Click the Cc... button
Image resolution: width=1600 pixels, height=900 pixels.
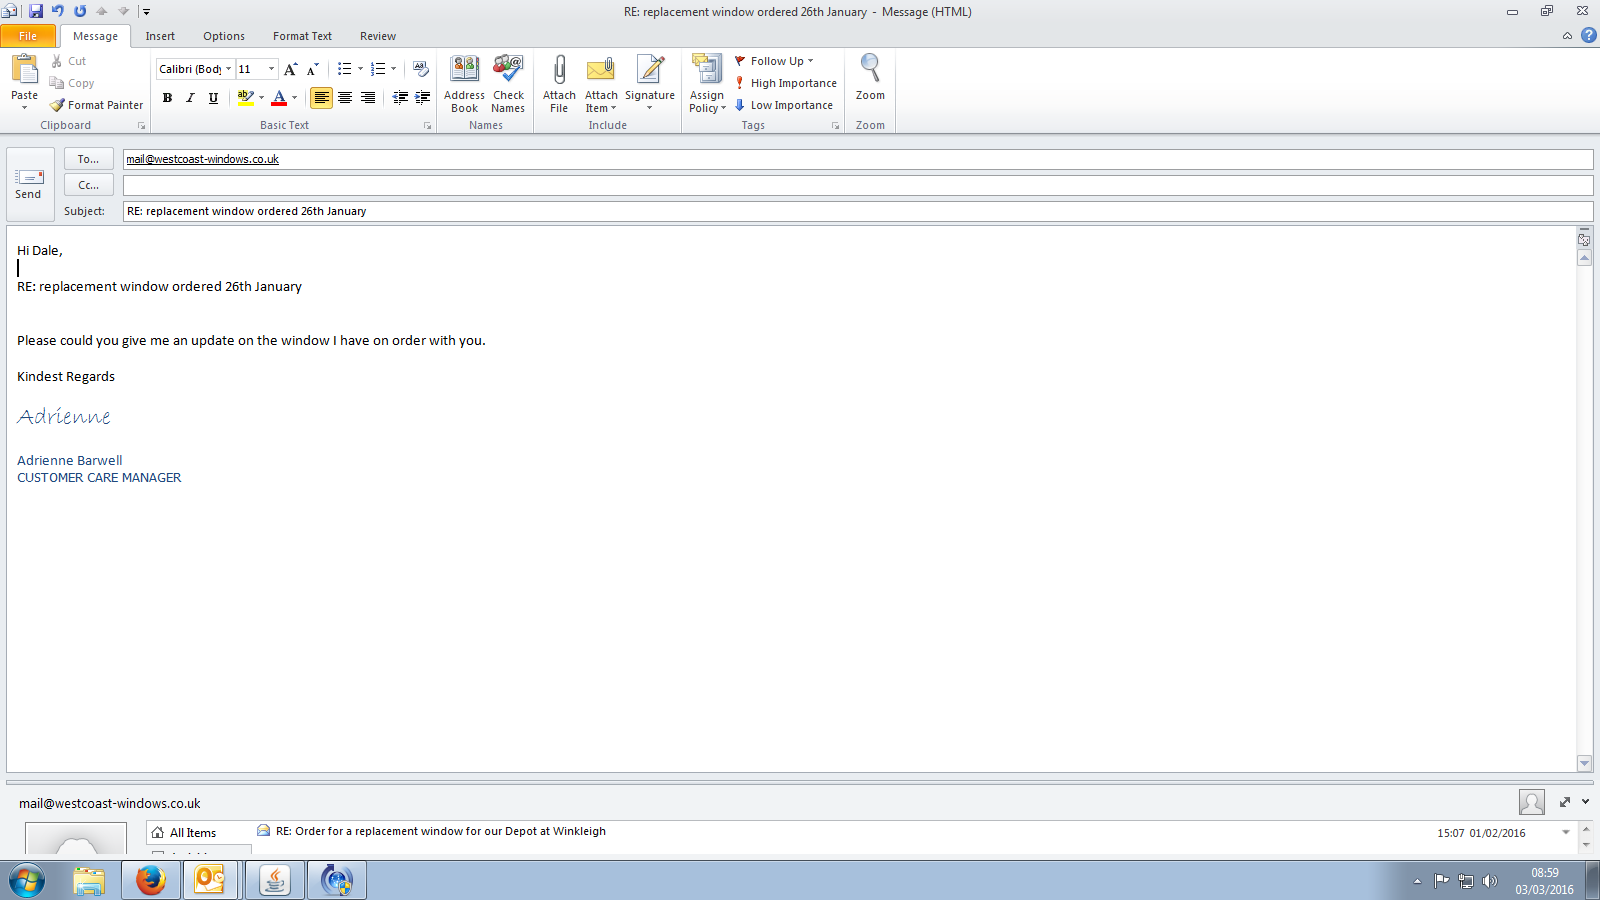[x=88, y=185]
